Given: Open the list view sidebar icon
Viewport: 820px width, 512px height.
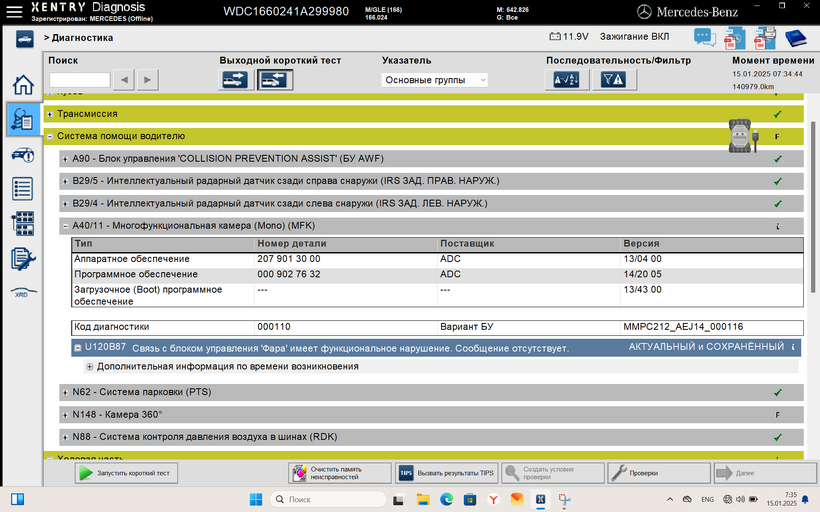Looking at the screenshot, I should click(22, 189).
